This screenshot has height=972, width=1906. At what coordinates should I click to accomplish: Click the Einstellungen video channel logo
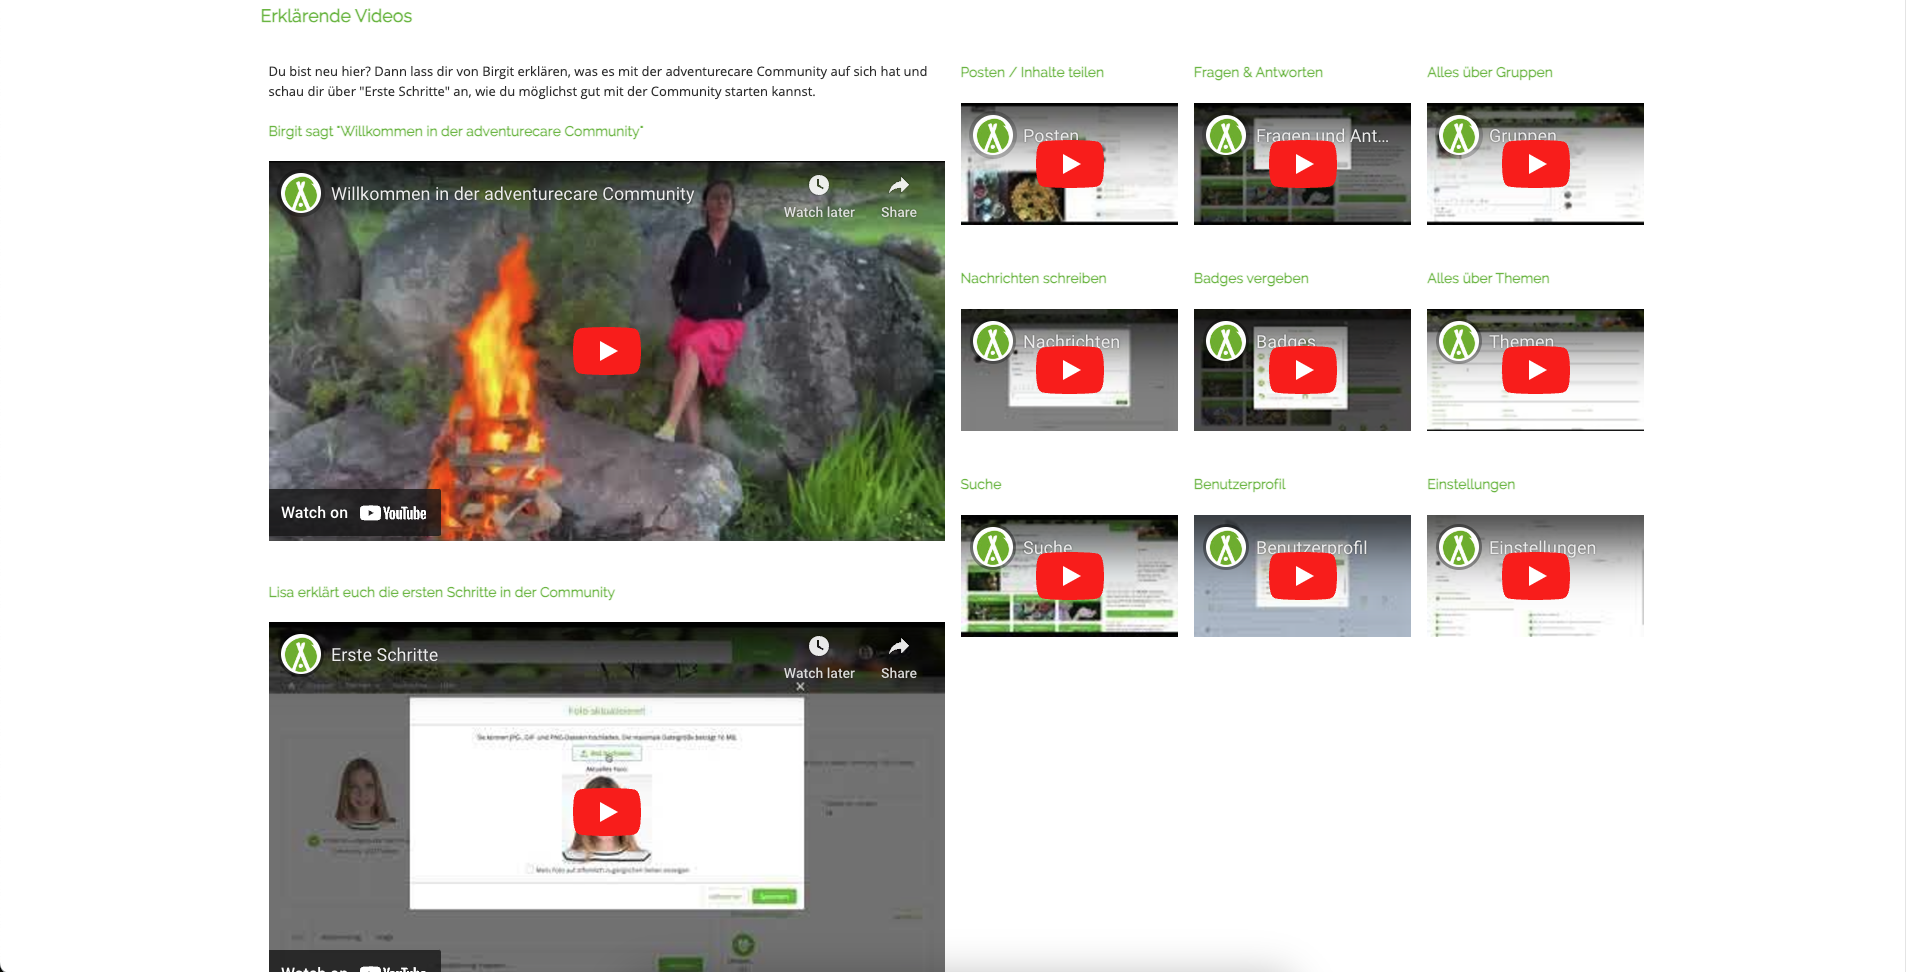[1459, 548]
